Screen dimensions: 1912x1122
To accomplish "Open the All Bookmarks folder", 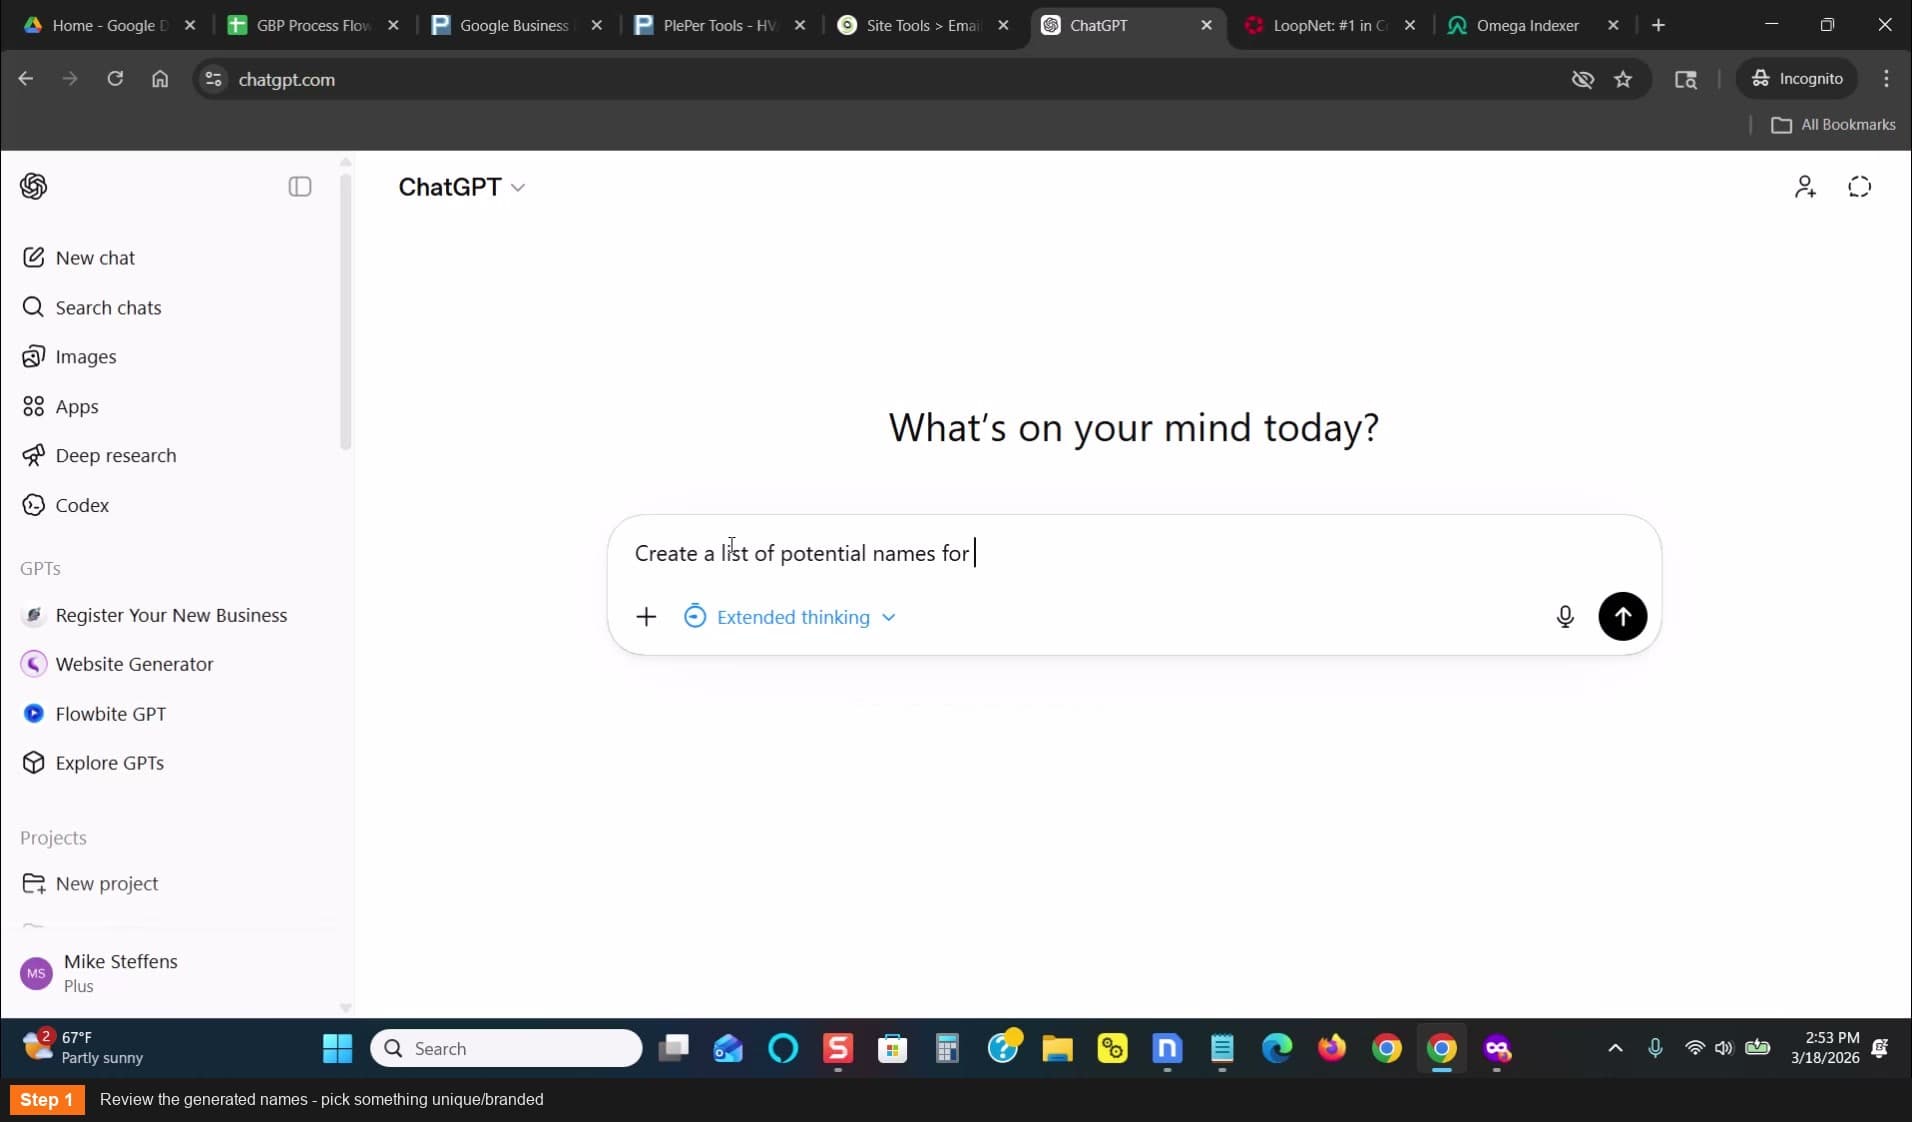I will [x=1833, y=125].
